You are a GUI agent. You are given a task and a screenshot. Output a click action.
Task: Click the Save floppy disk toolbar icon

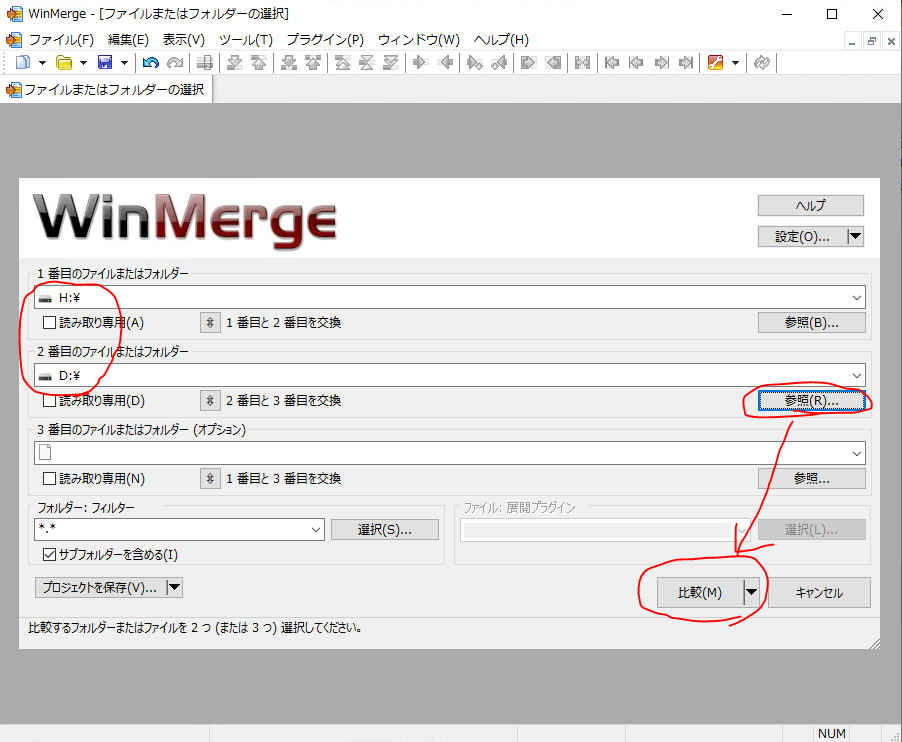click(x=105, y=62)
